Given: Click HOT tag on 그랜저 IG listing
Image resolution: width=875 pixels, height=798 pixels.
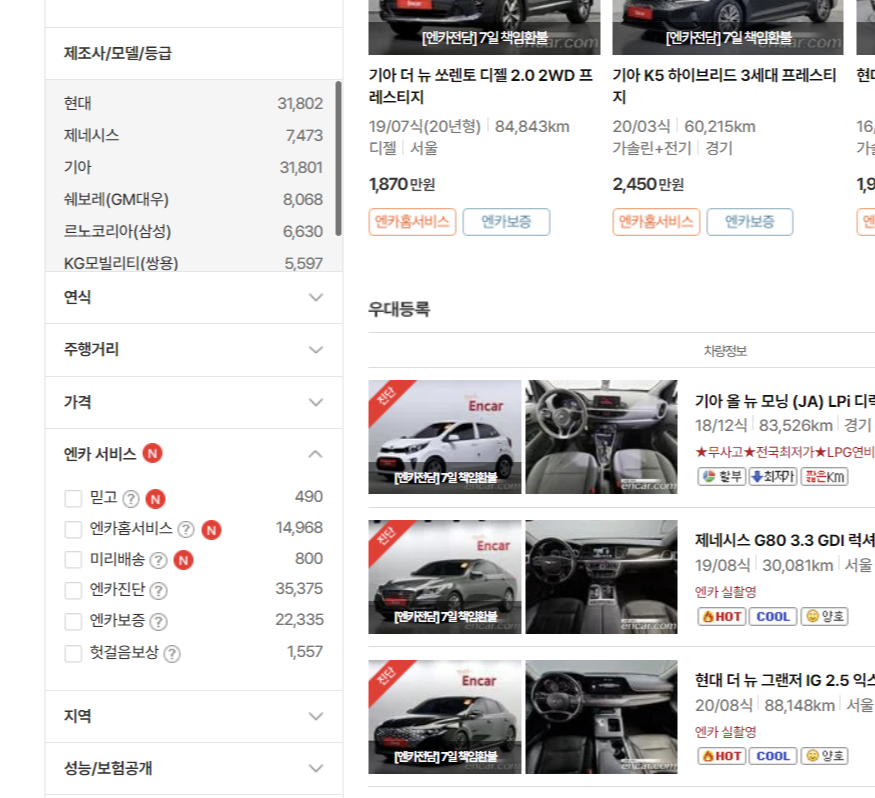Looking at the screenshot, I should [x=722, y=756].
